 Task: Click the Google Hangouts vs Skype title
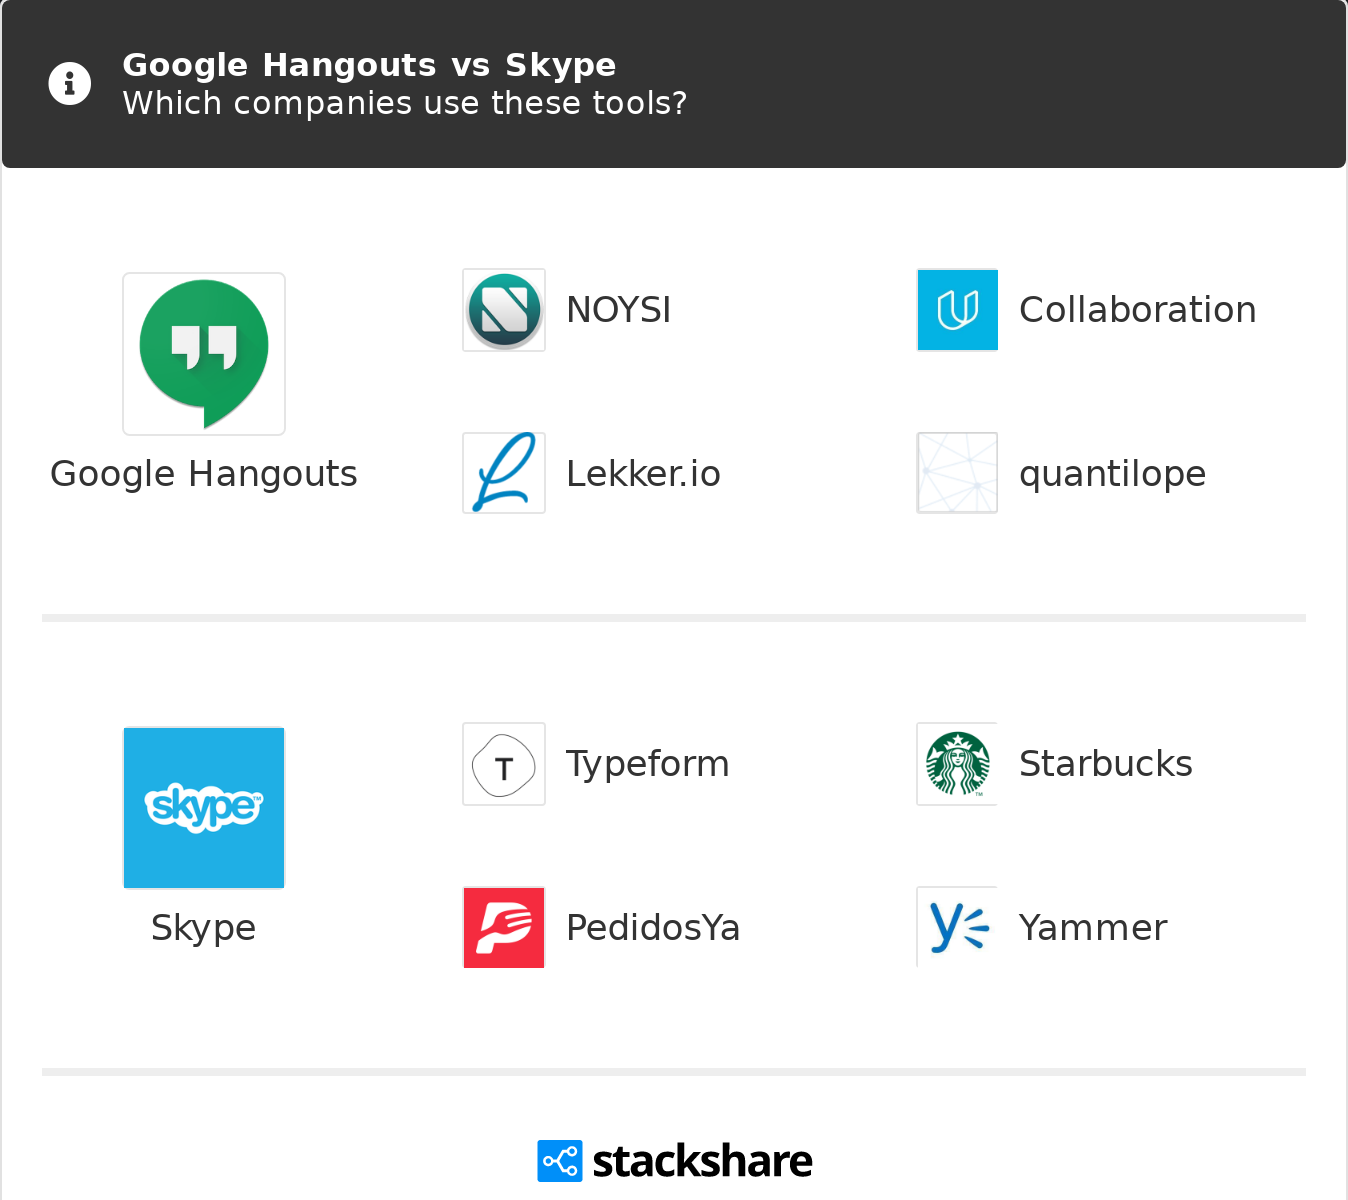coord(369,65)
